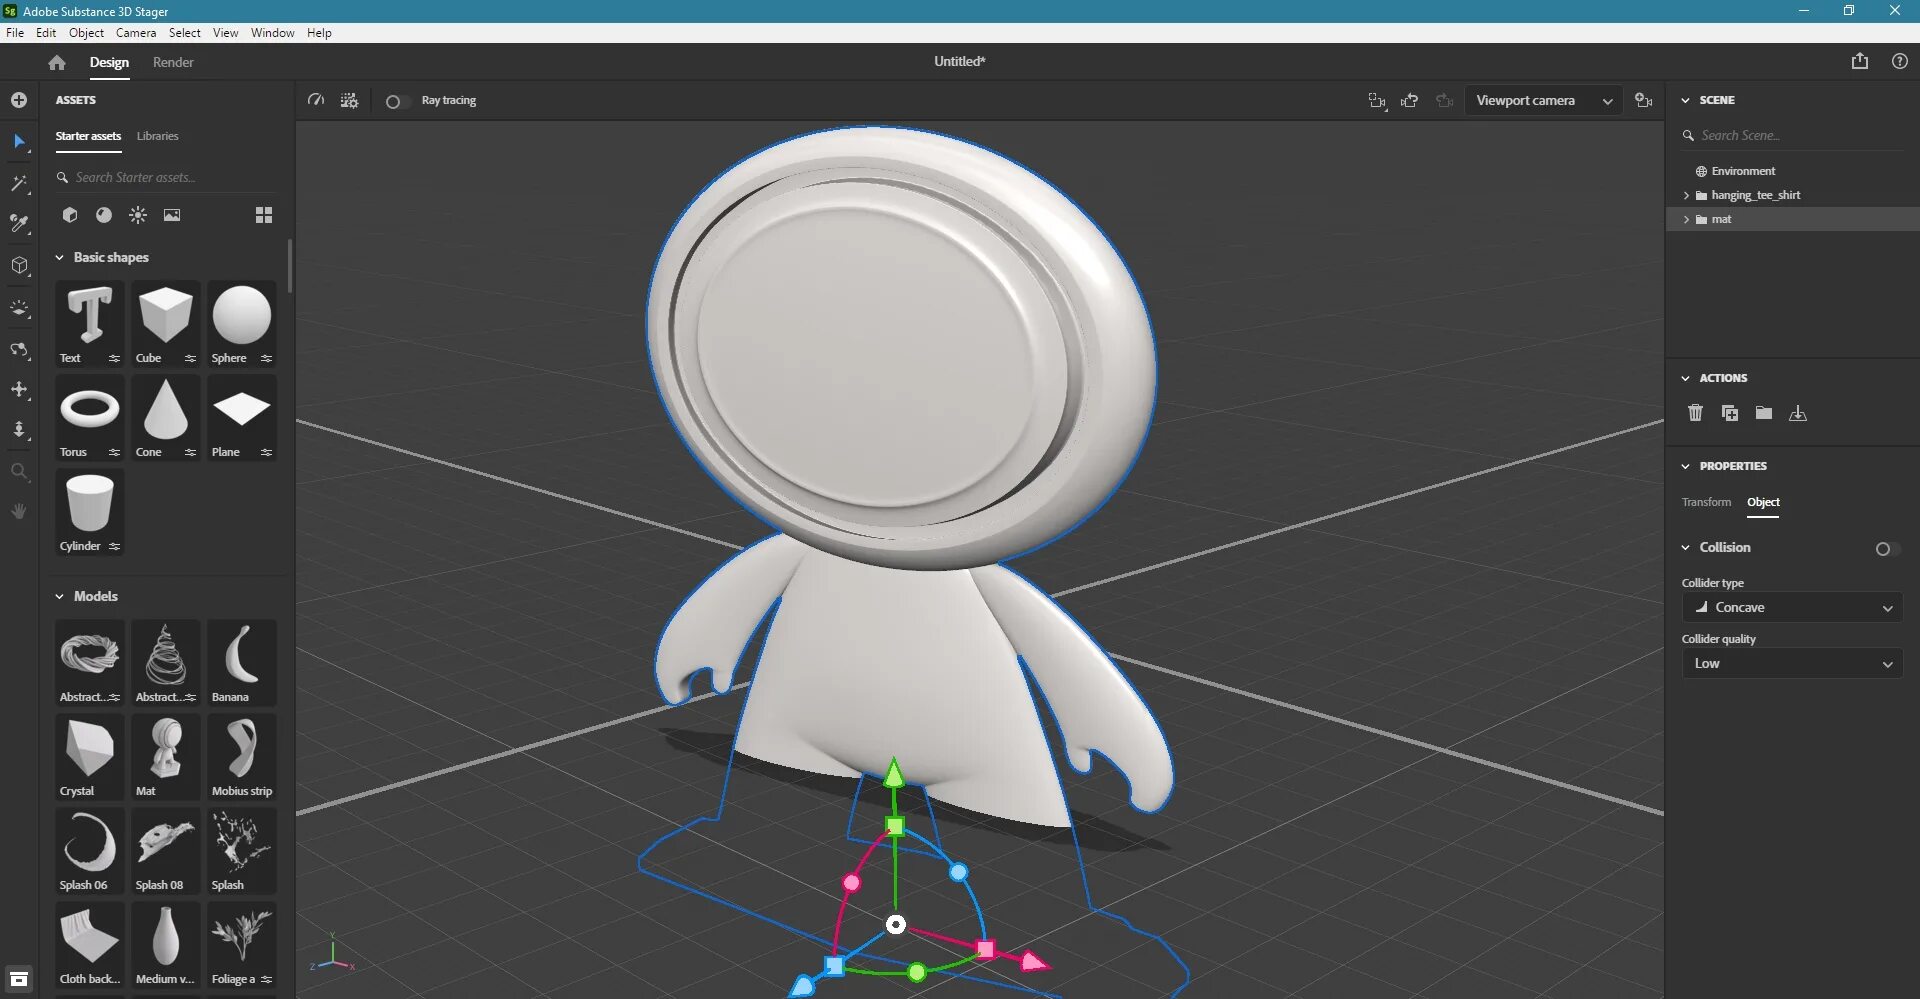Click the Search Starter assets field

(165, 177)
